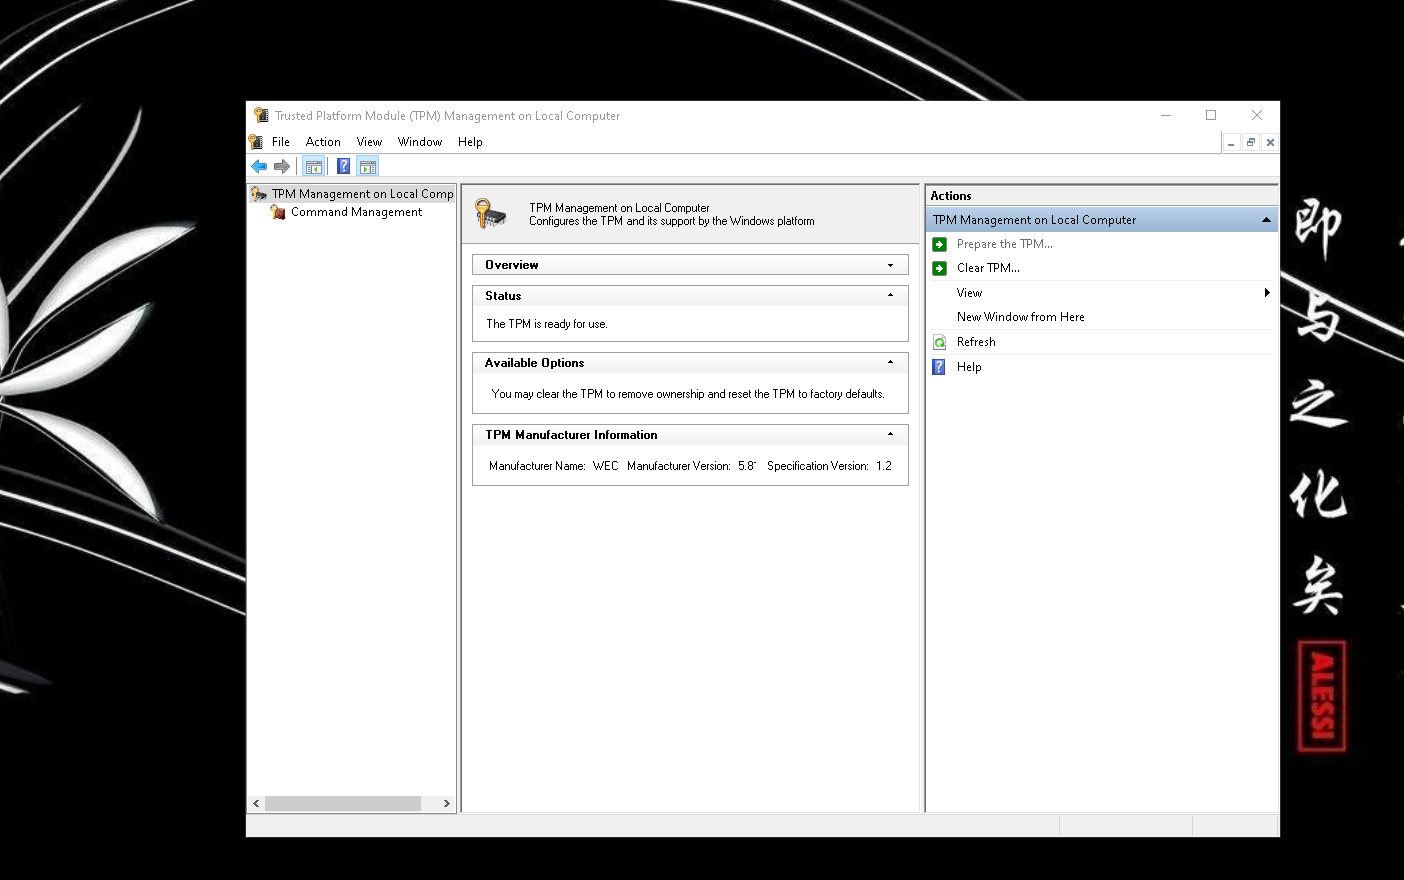Collapse the TPM Management on Local Computer actions group
The width and height of the screenshot is (1404, 880).
coord(1266,220)
